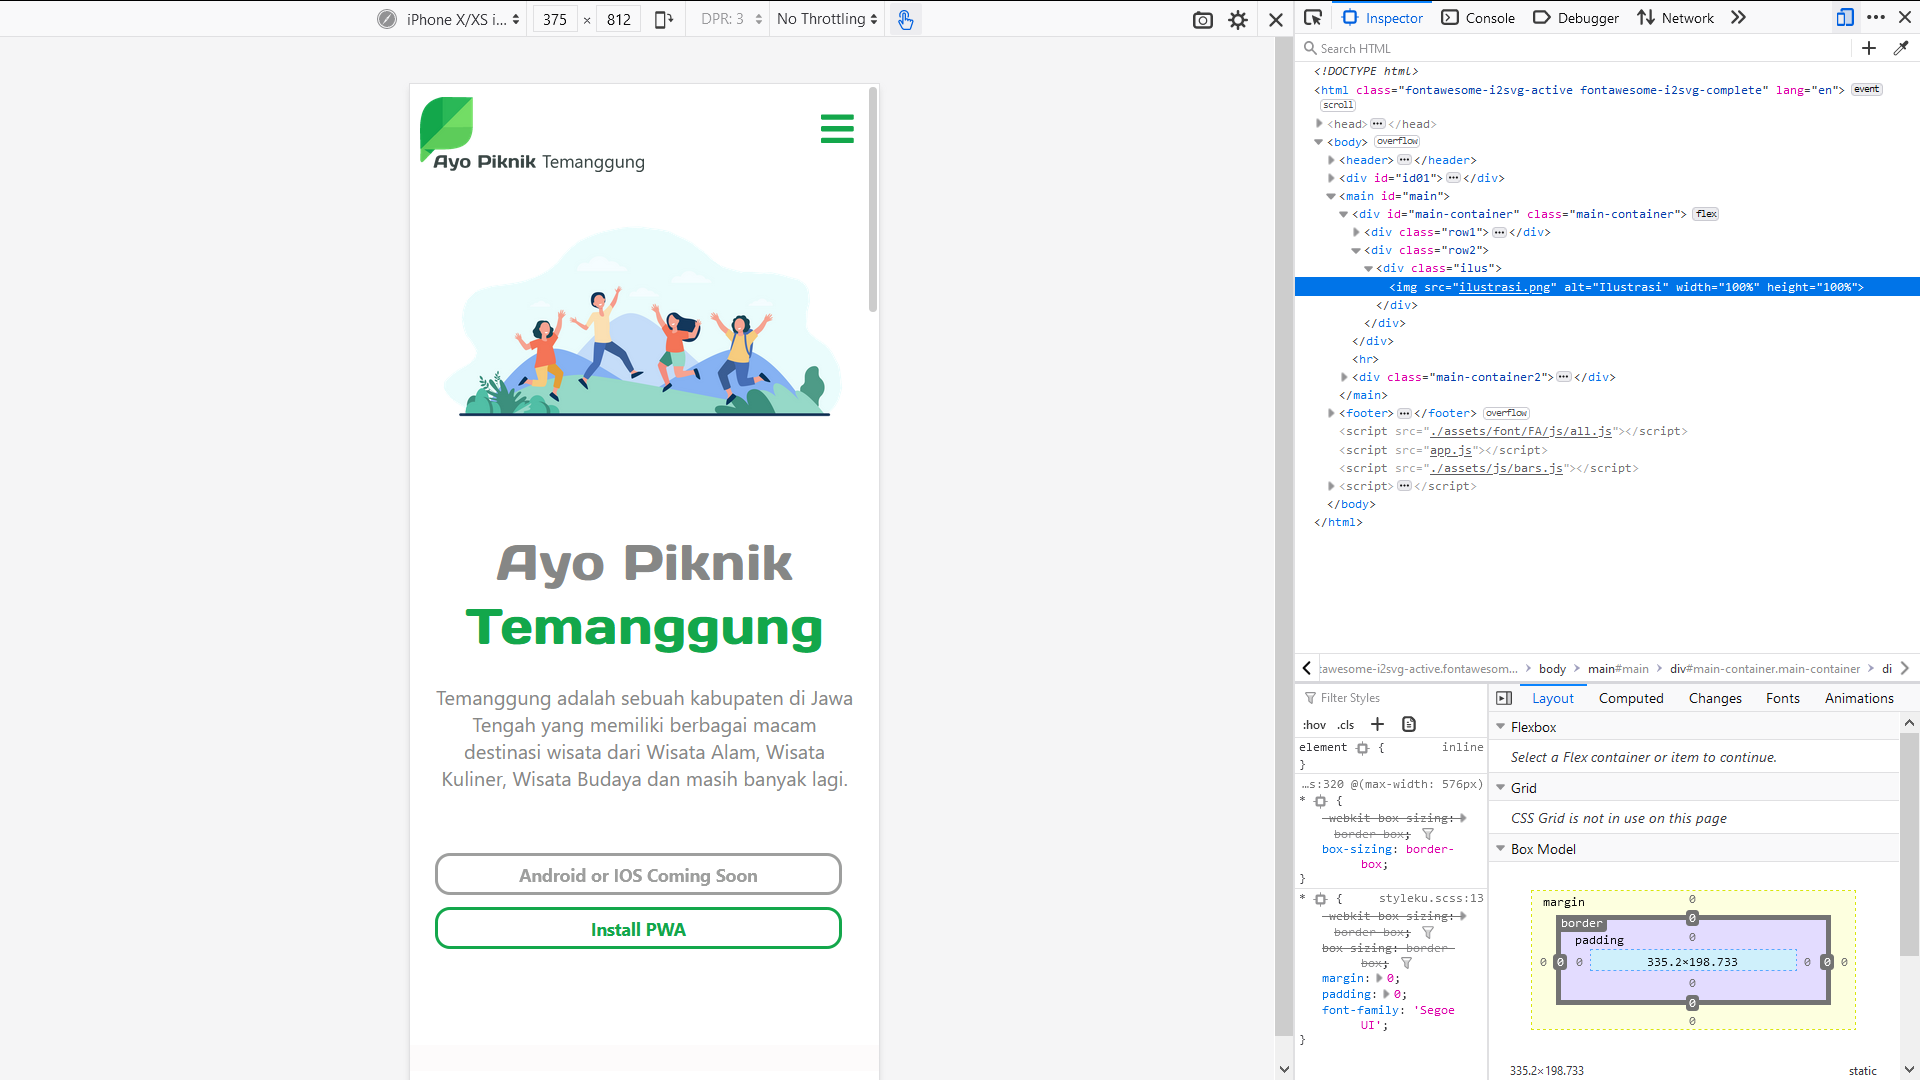Switch to the Animations tab

pos(1859,698)
